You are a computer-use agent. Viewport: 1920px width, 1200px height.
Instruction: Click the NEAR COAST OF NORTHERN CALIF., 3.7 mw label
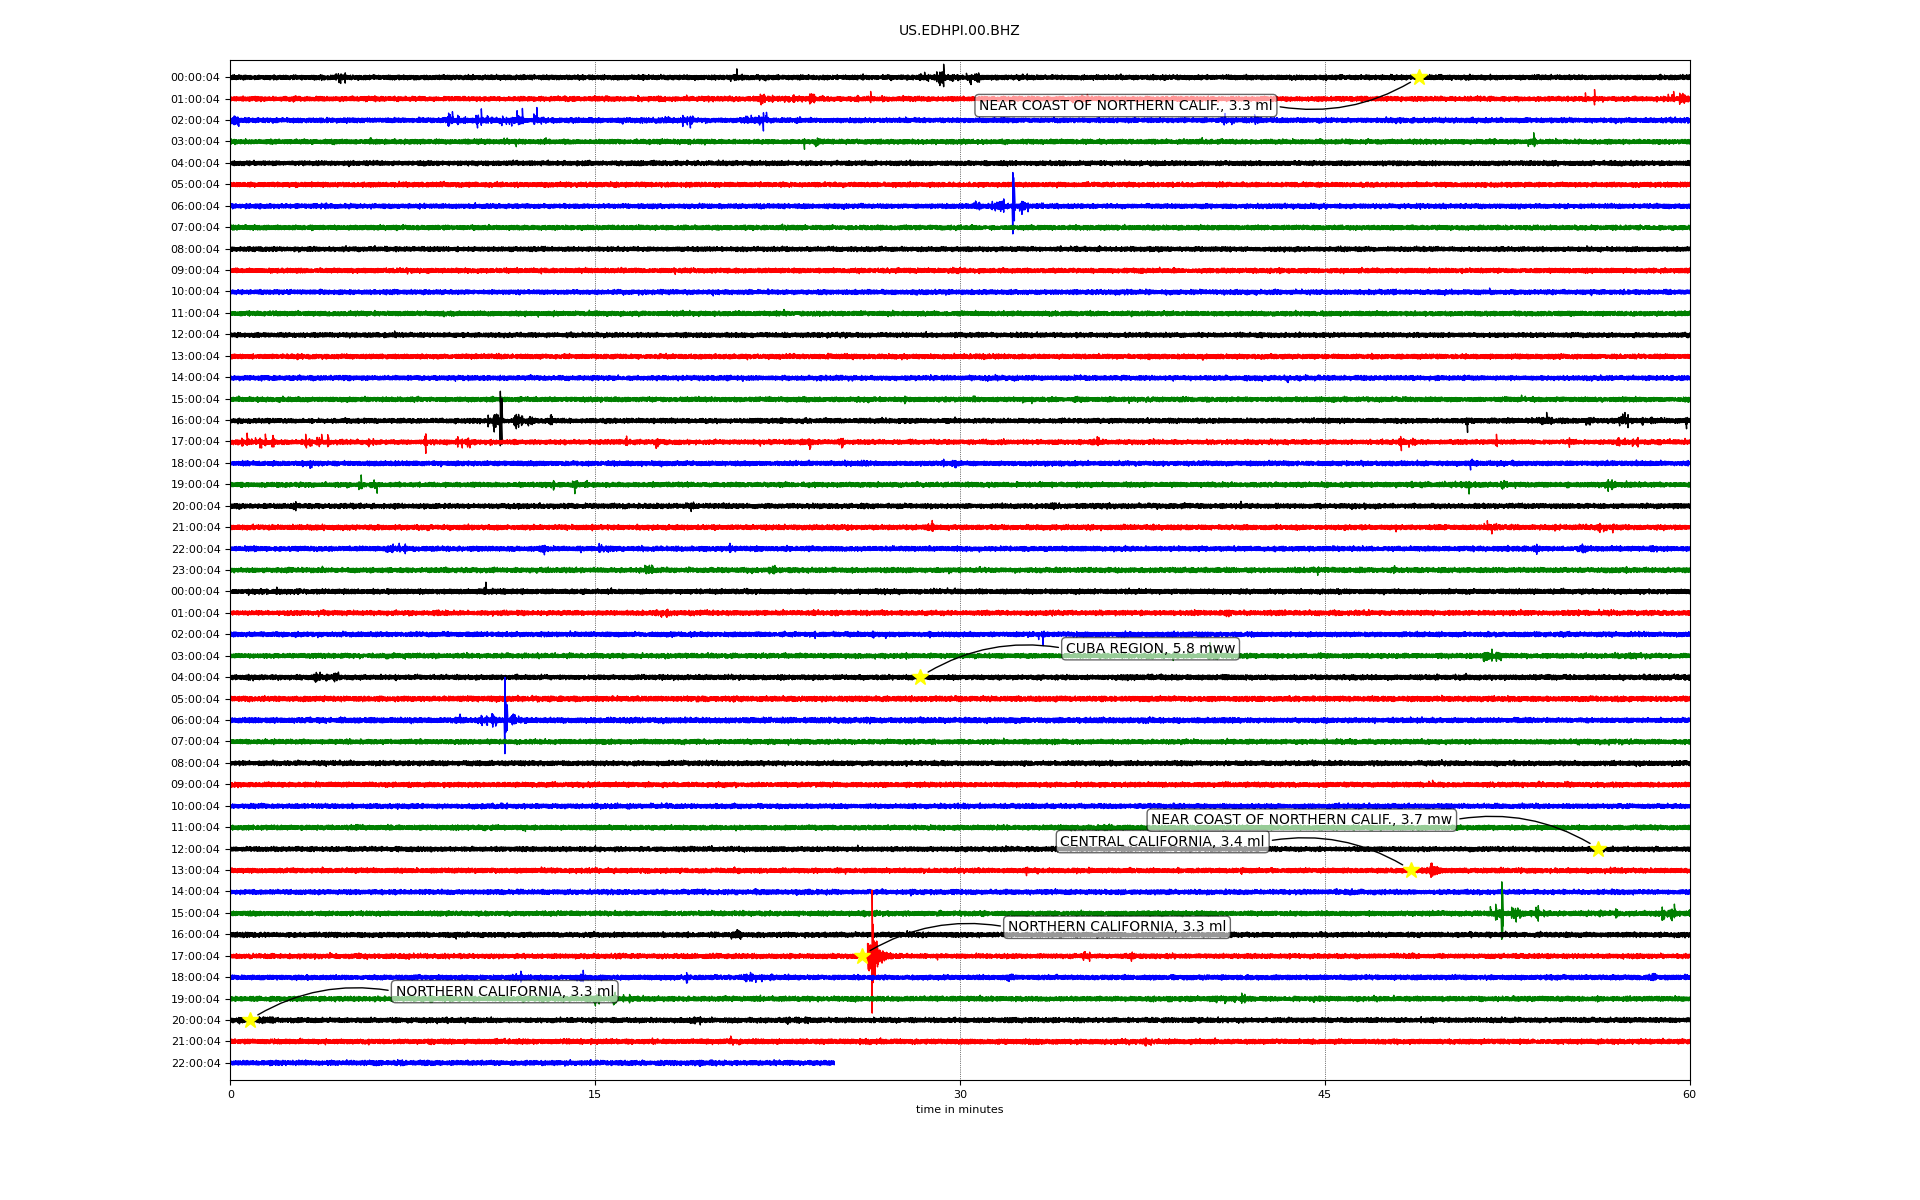click(1300, 820)
